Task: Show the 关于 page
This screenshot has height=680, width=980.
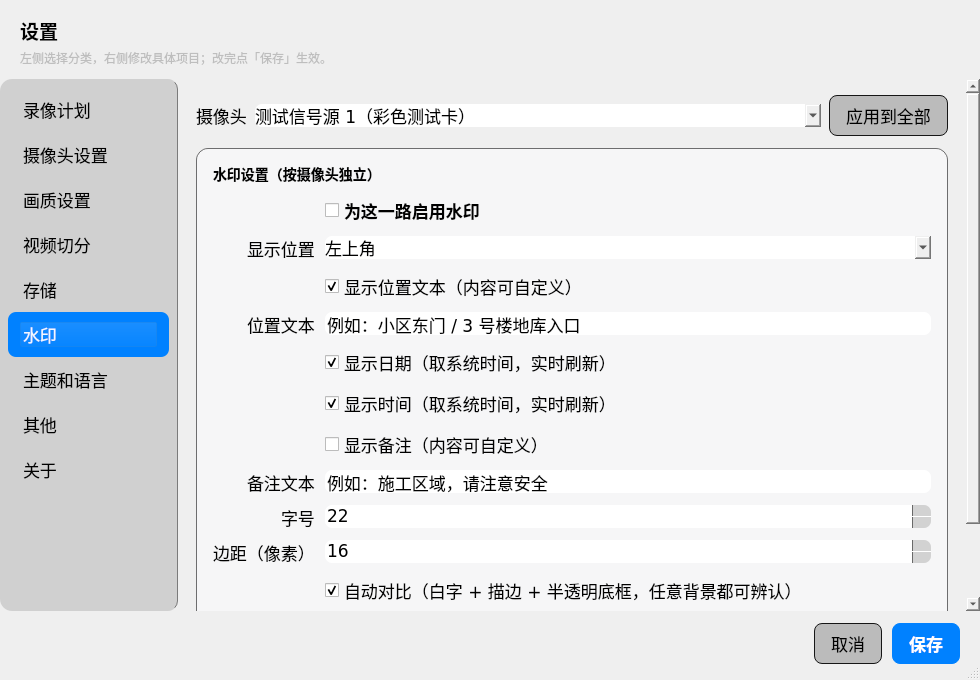Action: click(x=88, y=471)
